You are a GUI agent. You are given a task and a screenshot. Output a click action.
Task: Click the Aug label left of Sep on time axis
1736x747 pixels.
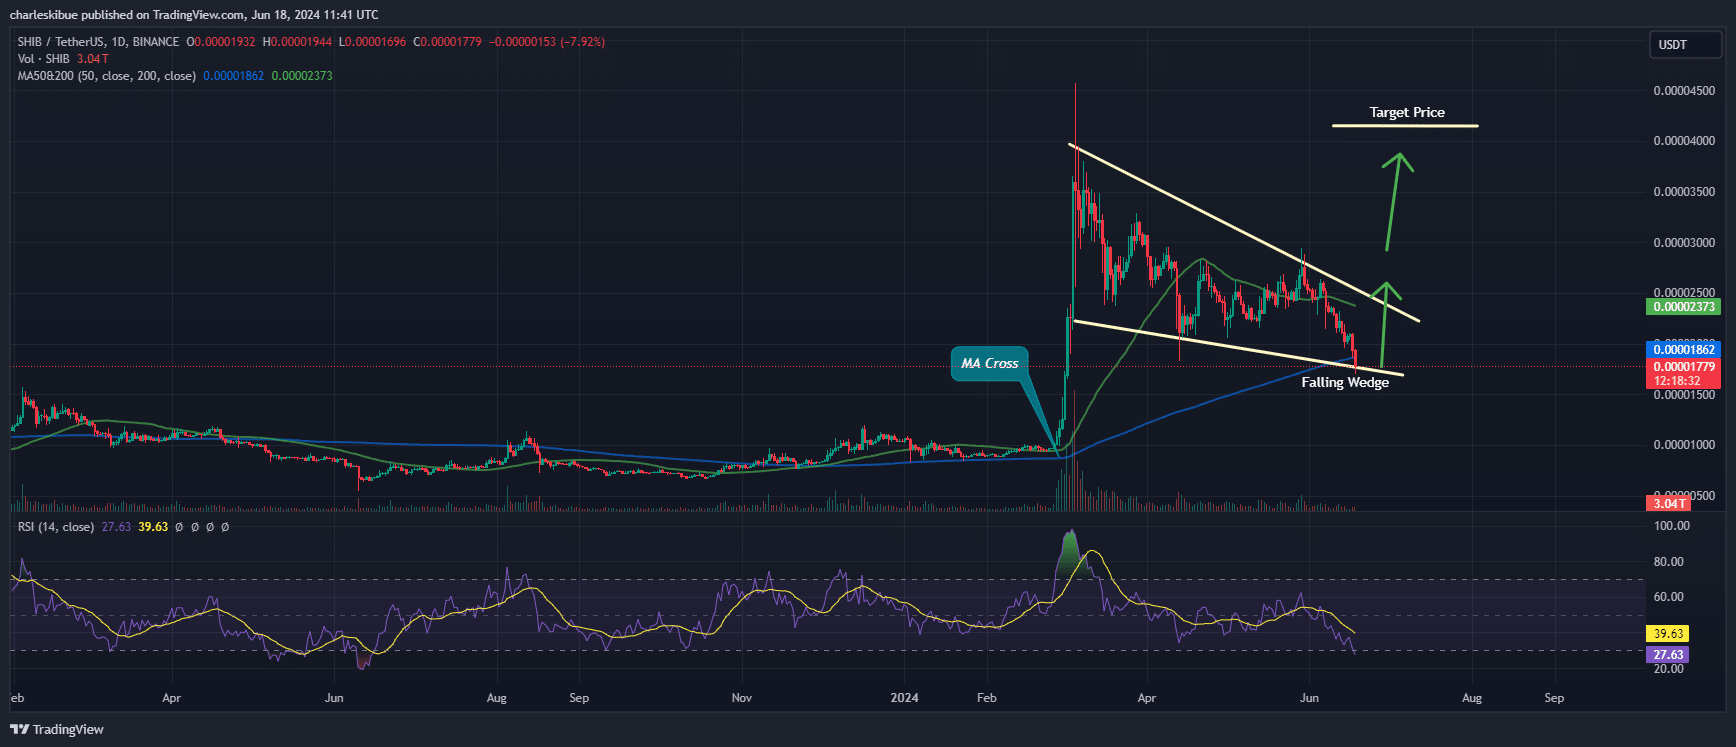[x=496, y=698]
